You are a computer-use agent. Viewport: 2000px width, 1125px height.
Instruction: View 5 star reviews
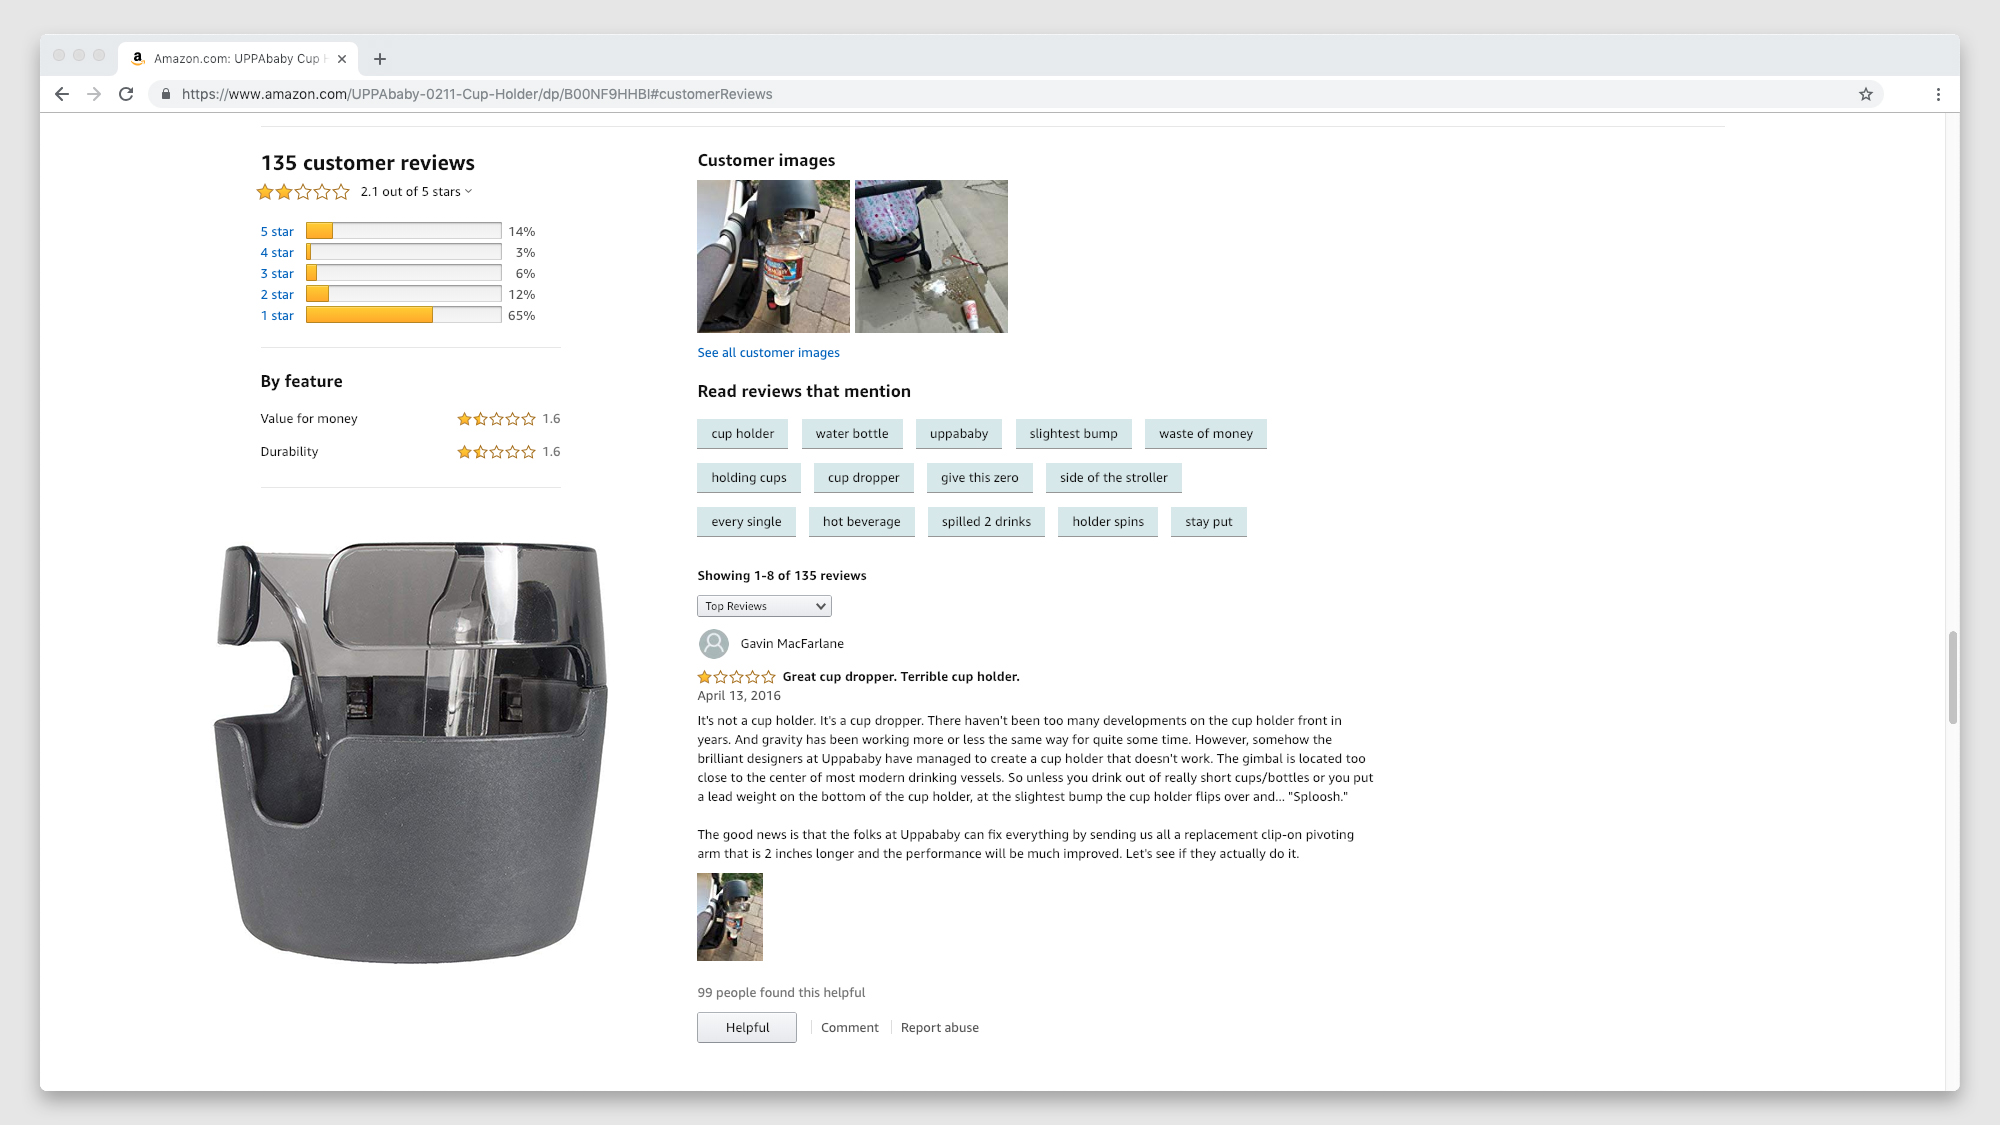(277, 231)
